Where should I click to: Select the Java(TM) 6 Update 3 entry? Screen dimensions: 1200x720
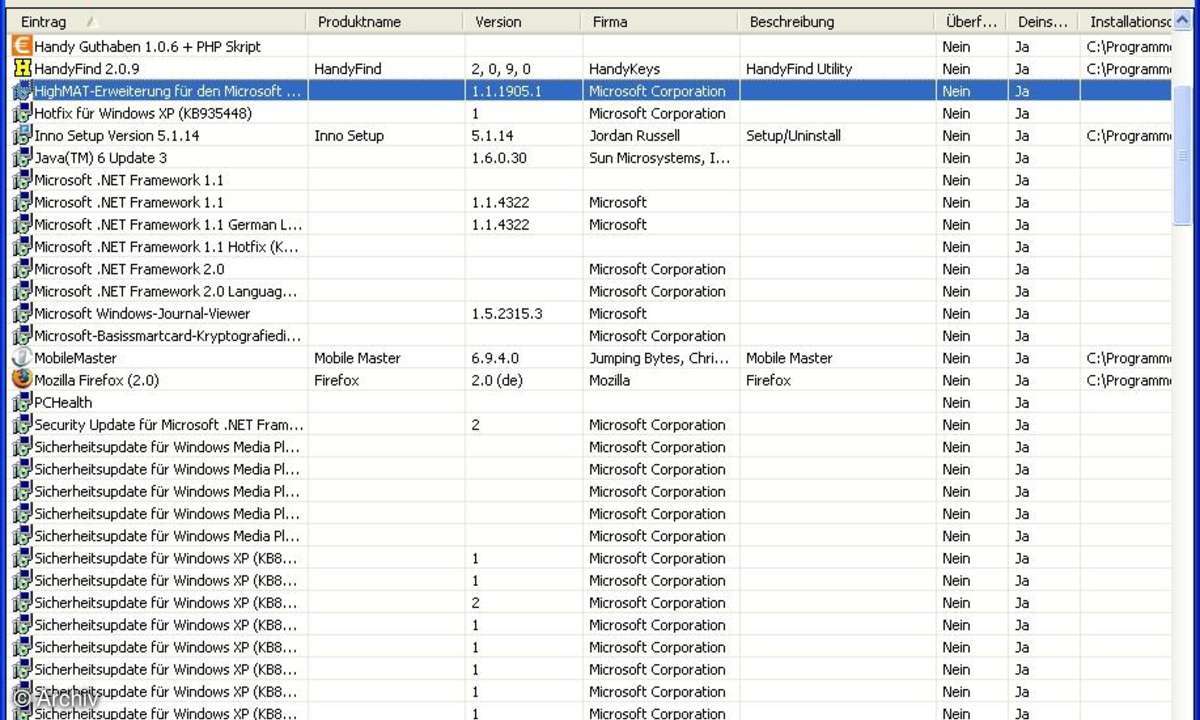(100, 158)
